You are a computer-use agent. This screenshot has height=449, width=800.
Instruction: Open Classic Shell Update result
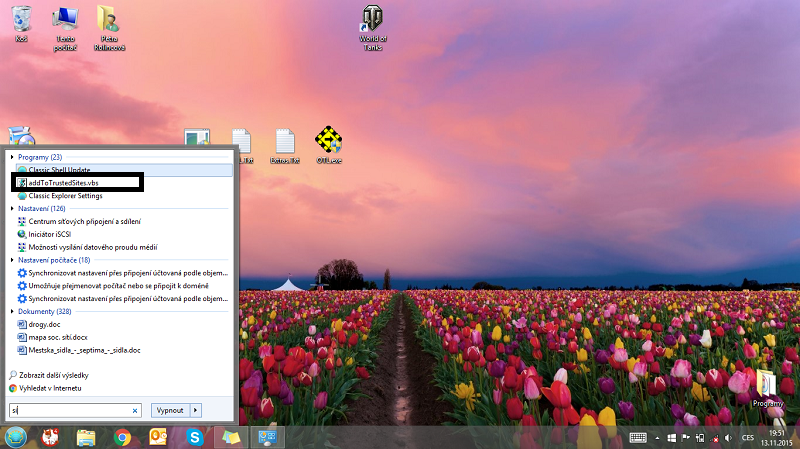pyautogui.click(x=123, y=170)
